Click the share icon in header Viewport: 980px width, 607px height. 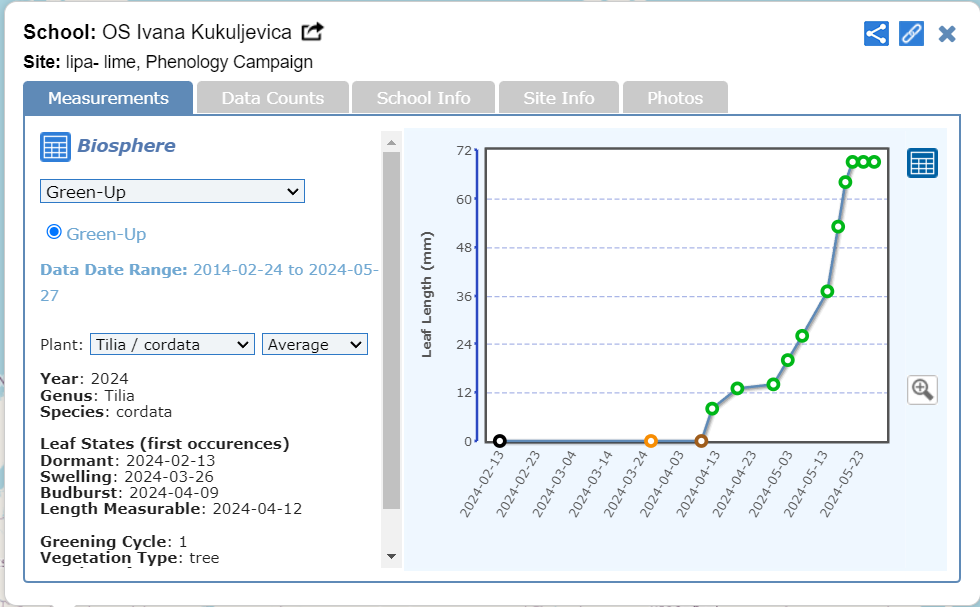(x=876, y=33)
